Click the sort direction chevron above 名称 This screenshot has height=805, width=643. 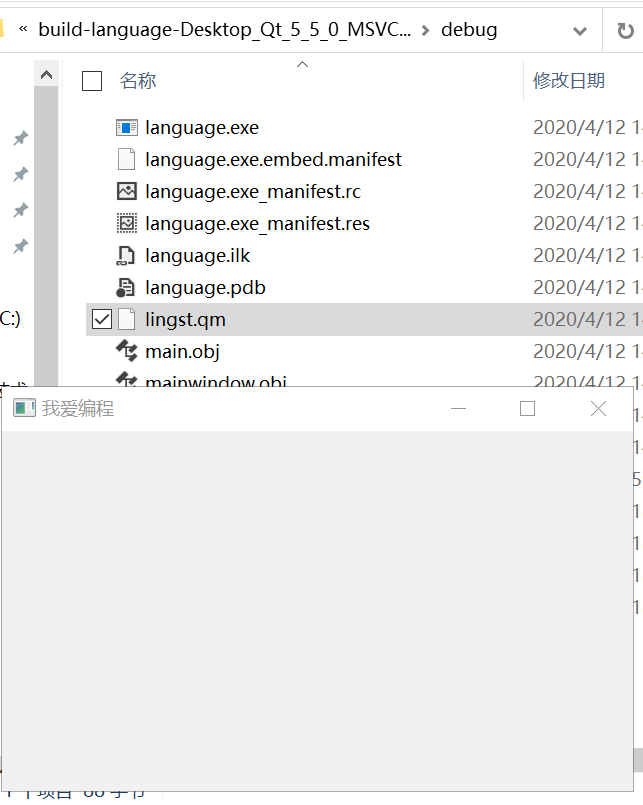tap(301, 64)
